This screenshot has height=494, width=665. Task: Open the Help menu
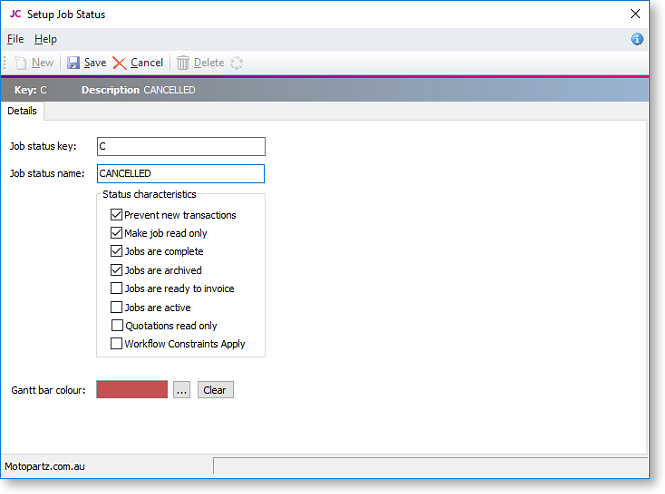tap(45, 39)
